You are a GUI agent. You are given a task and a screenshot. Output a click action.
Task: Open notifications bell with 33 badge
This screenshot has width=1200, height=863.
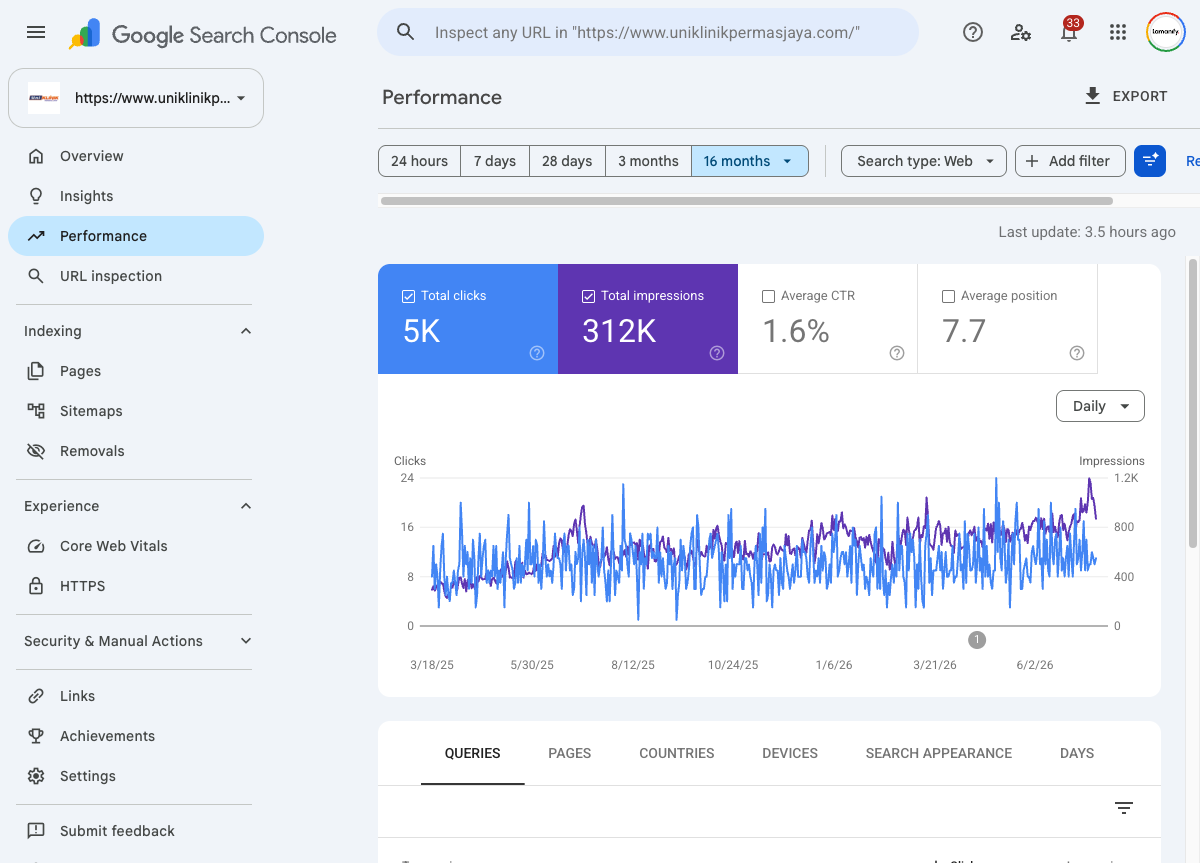(x=1069, y=32)
